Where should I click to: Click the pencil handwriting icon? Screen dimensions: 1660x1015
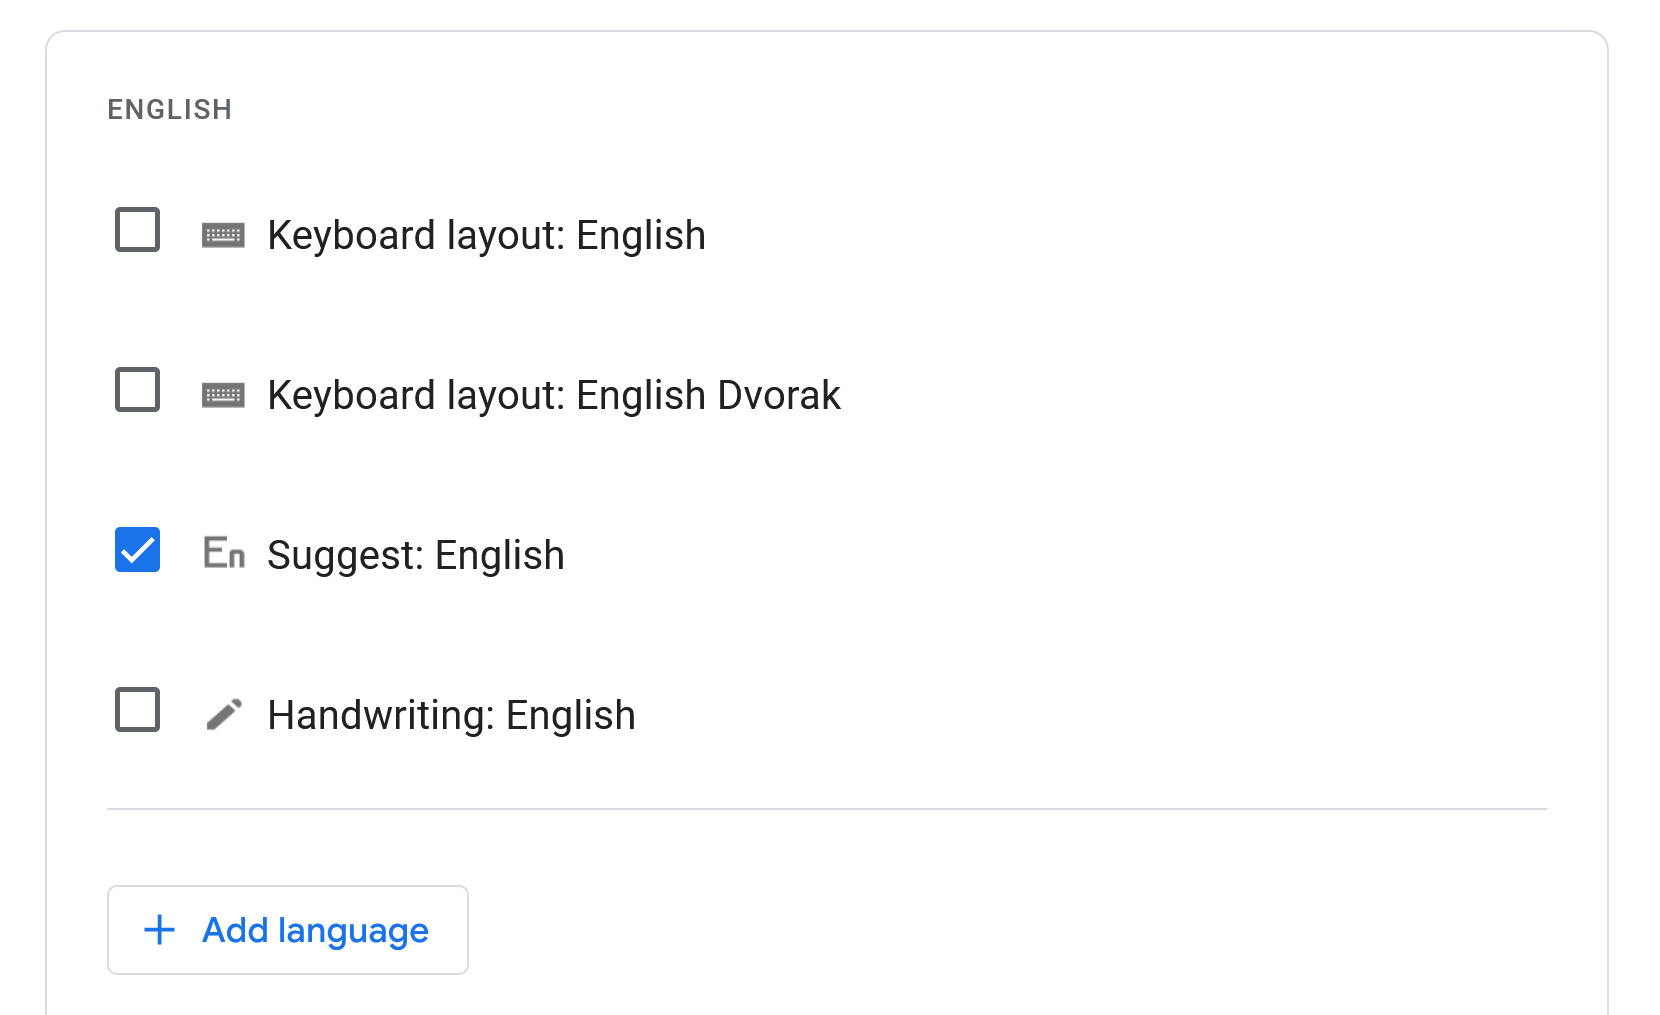pos(224,714)
